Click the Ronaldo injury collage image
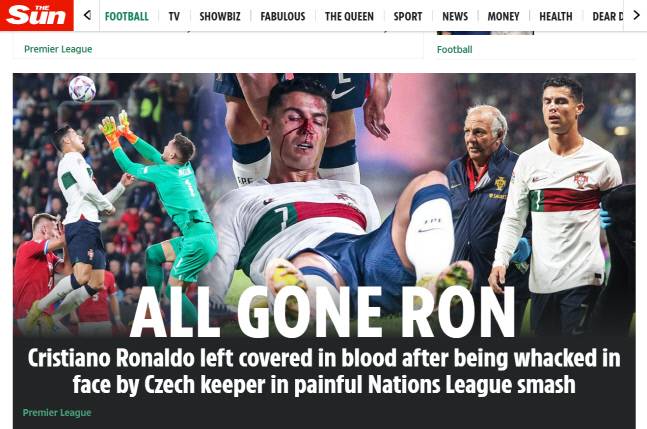Image resolution: width=647 pixels, height=429 pixels. click(324, 204)
